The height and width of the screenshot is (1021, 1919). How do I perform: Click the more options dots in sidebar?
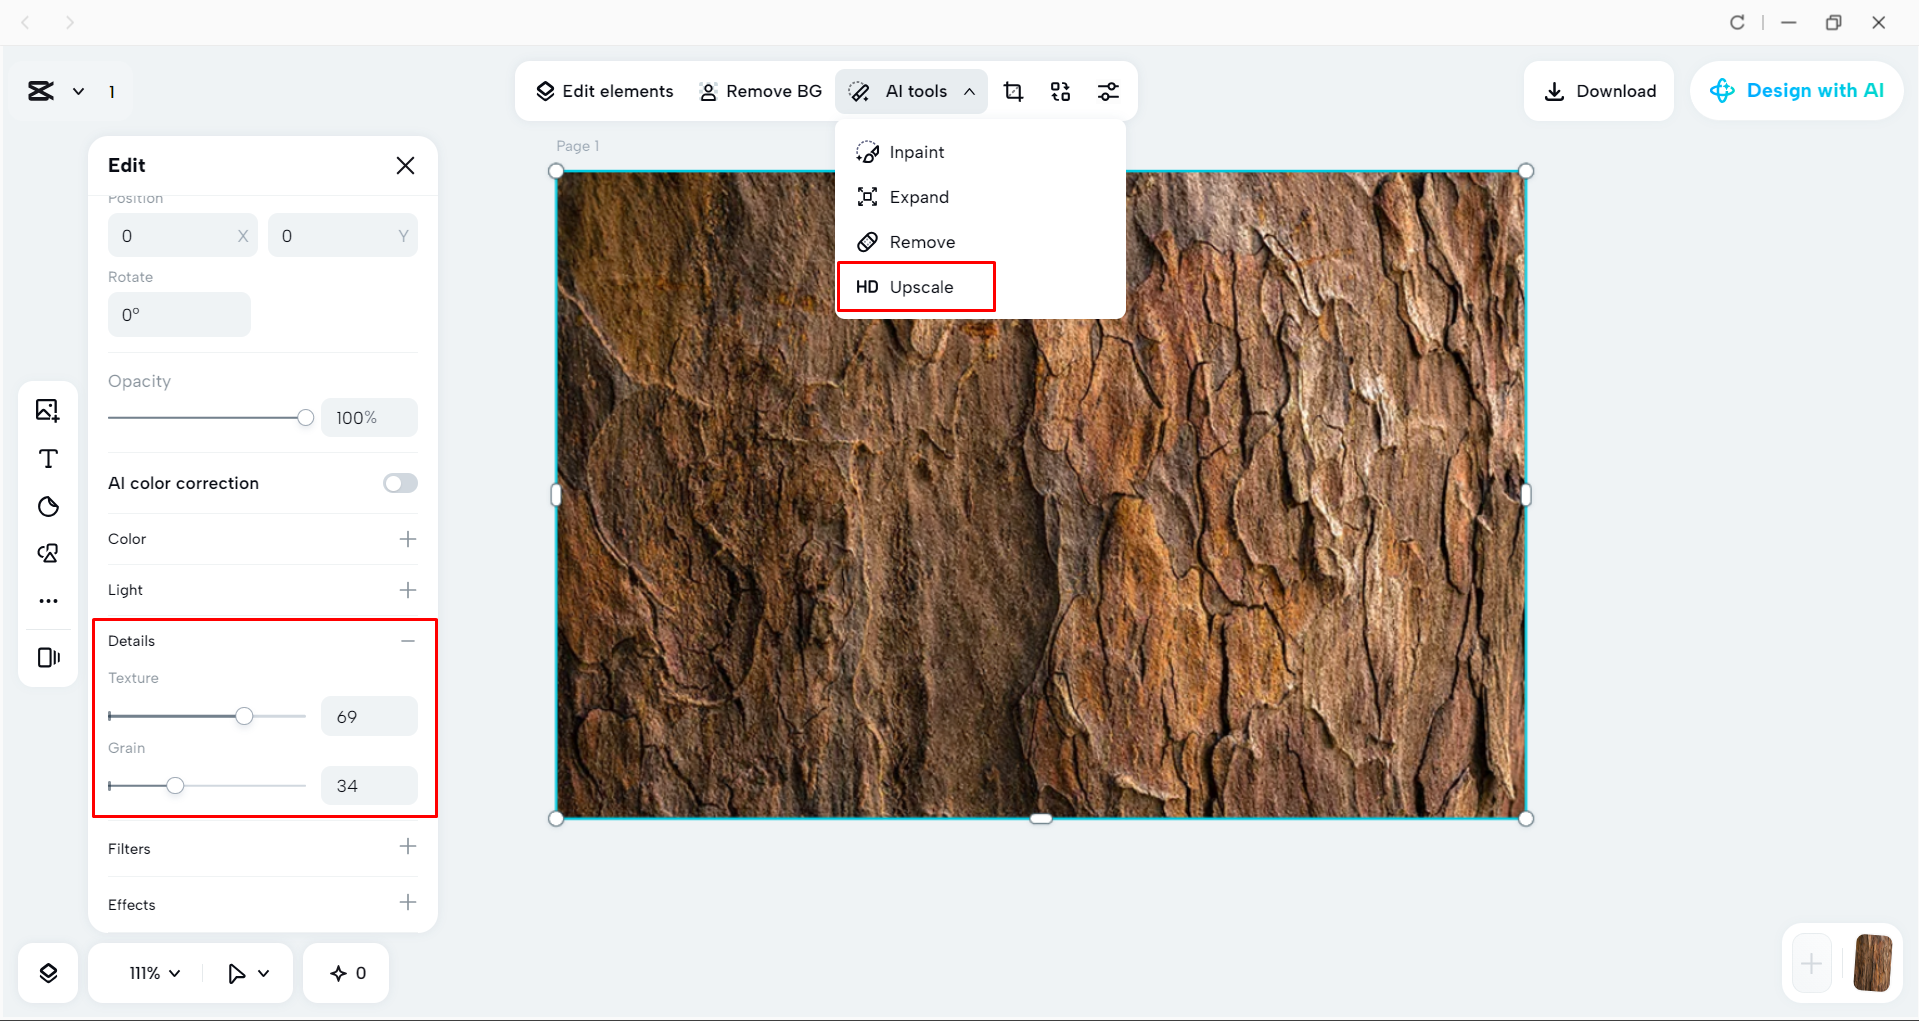click(x=48, y=601)
